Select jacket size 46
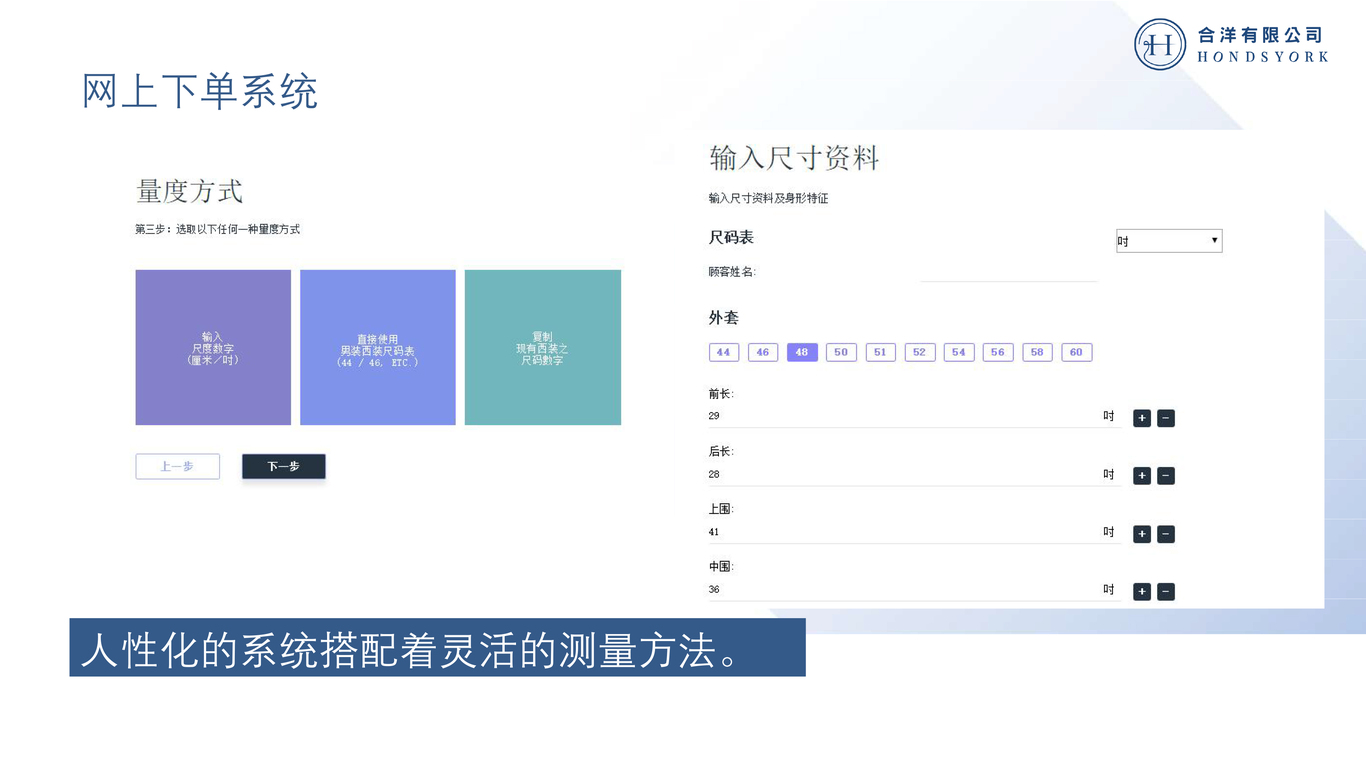 [763, 352]
